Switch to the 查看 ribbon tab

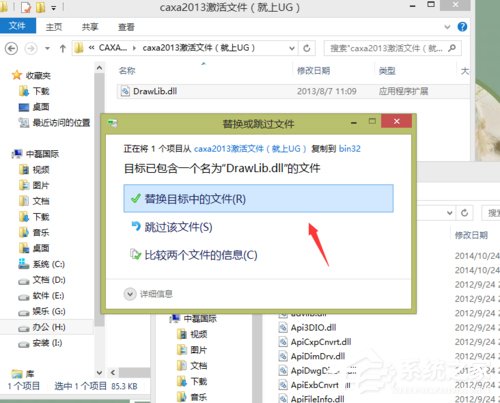pos(126,27)
